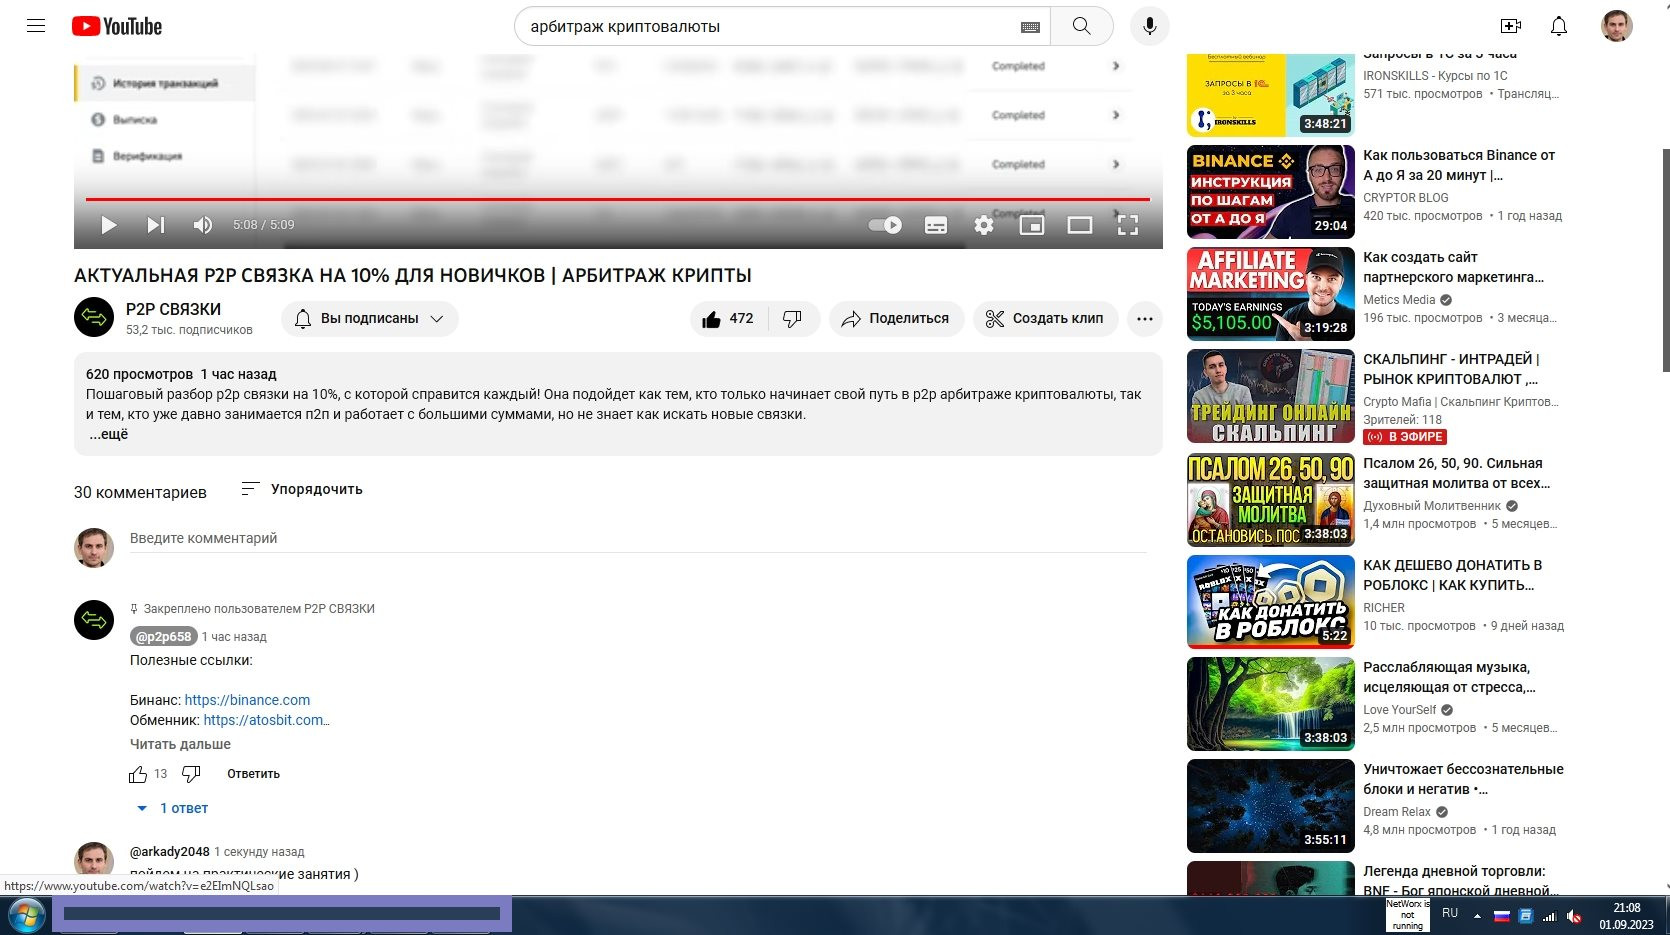The image size is (1670, 935).
Task: Click the tray volume speaker icon
Action: (x=1574, y=915)
